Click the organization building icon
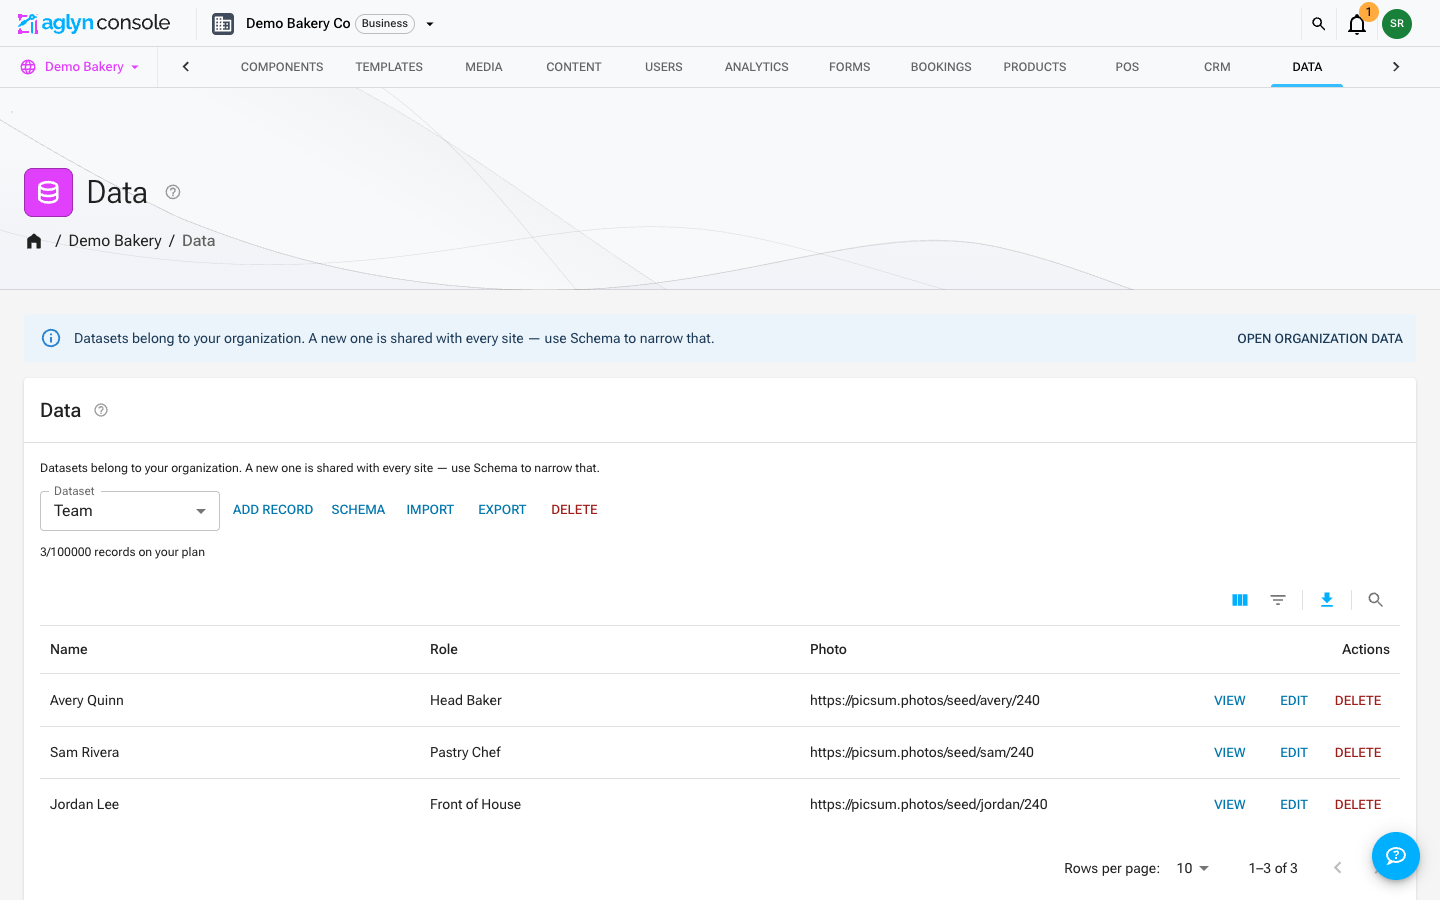Screen dimensions: 1440x900 223,24
